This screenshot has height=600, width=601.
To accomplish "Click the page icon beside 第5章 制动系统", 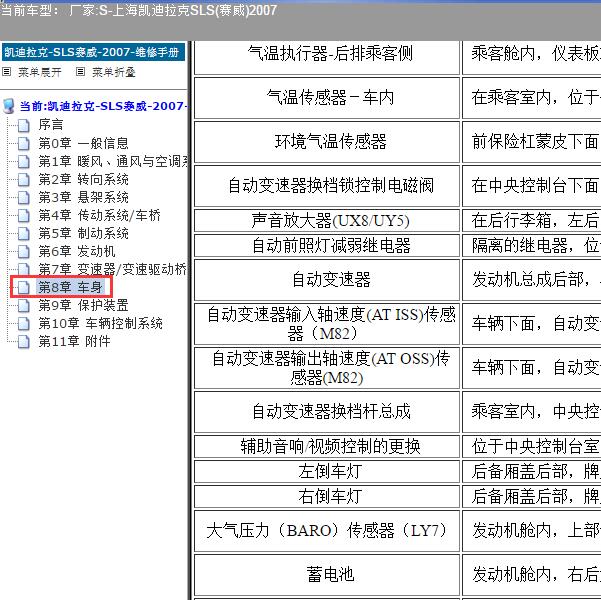I will coord(24,233).
